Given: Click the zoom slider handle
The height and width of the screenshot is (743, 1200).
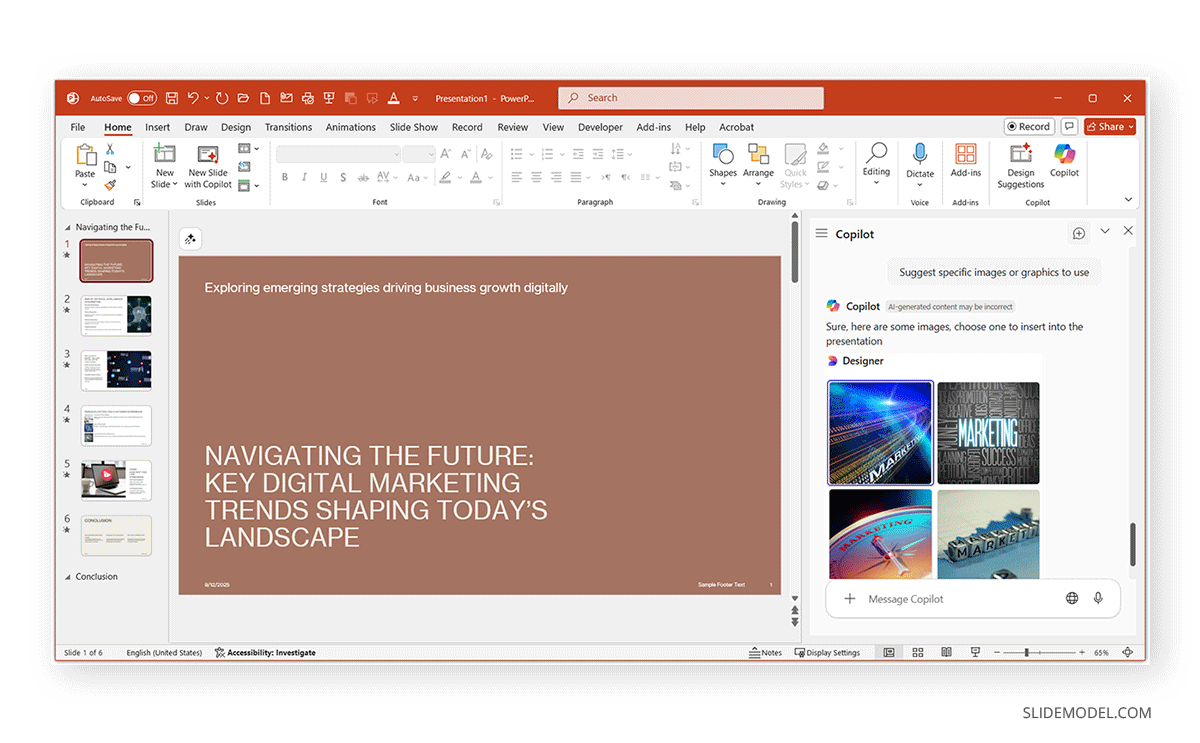Looking at the screenshot, I should 1026,653.
